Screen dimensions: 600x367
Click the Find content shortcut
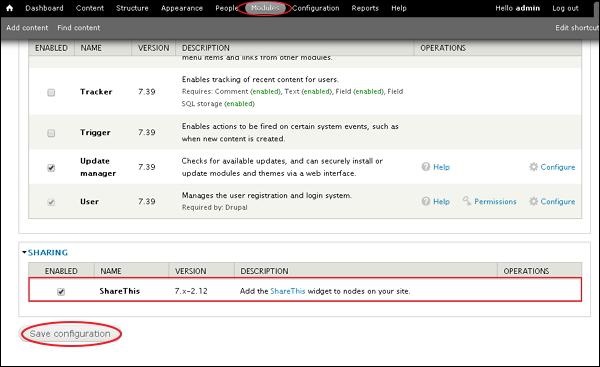78,28
